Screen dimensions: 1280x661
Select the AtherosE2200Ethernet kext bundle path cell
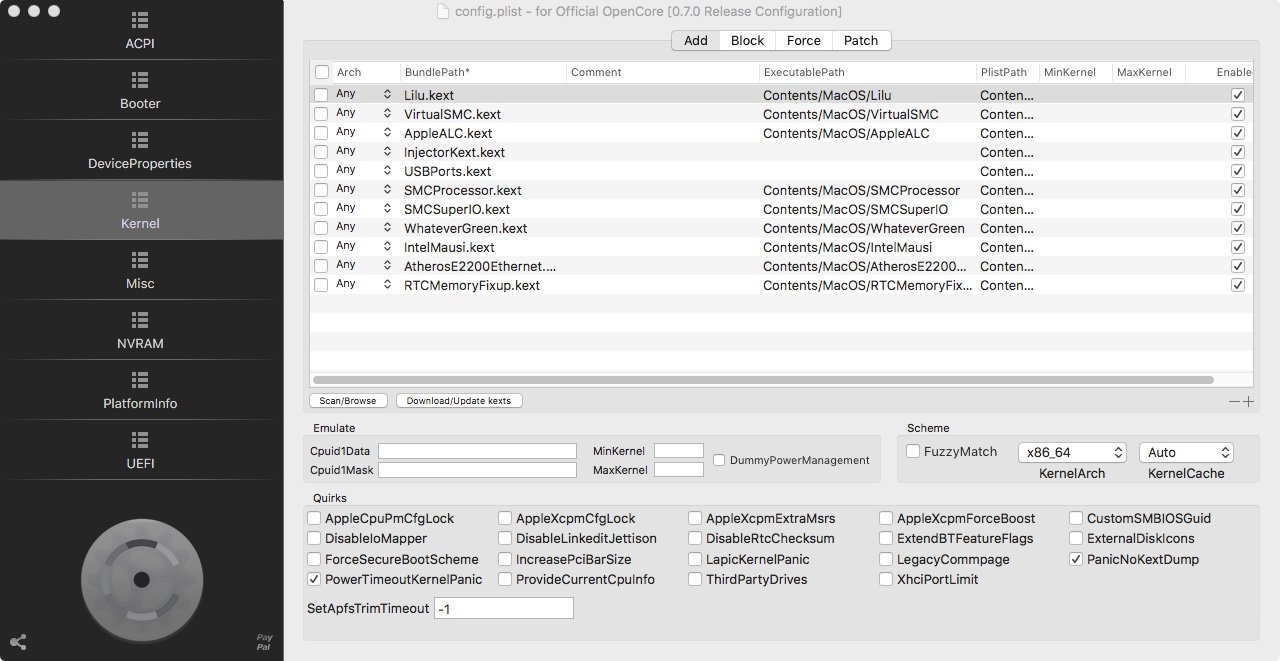pos(482,266)
